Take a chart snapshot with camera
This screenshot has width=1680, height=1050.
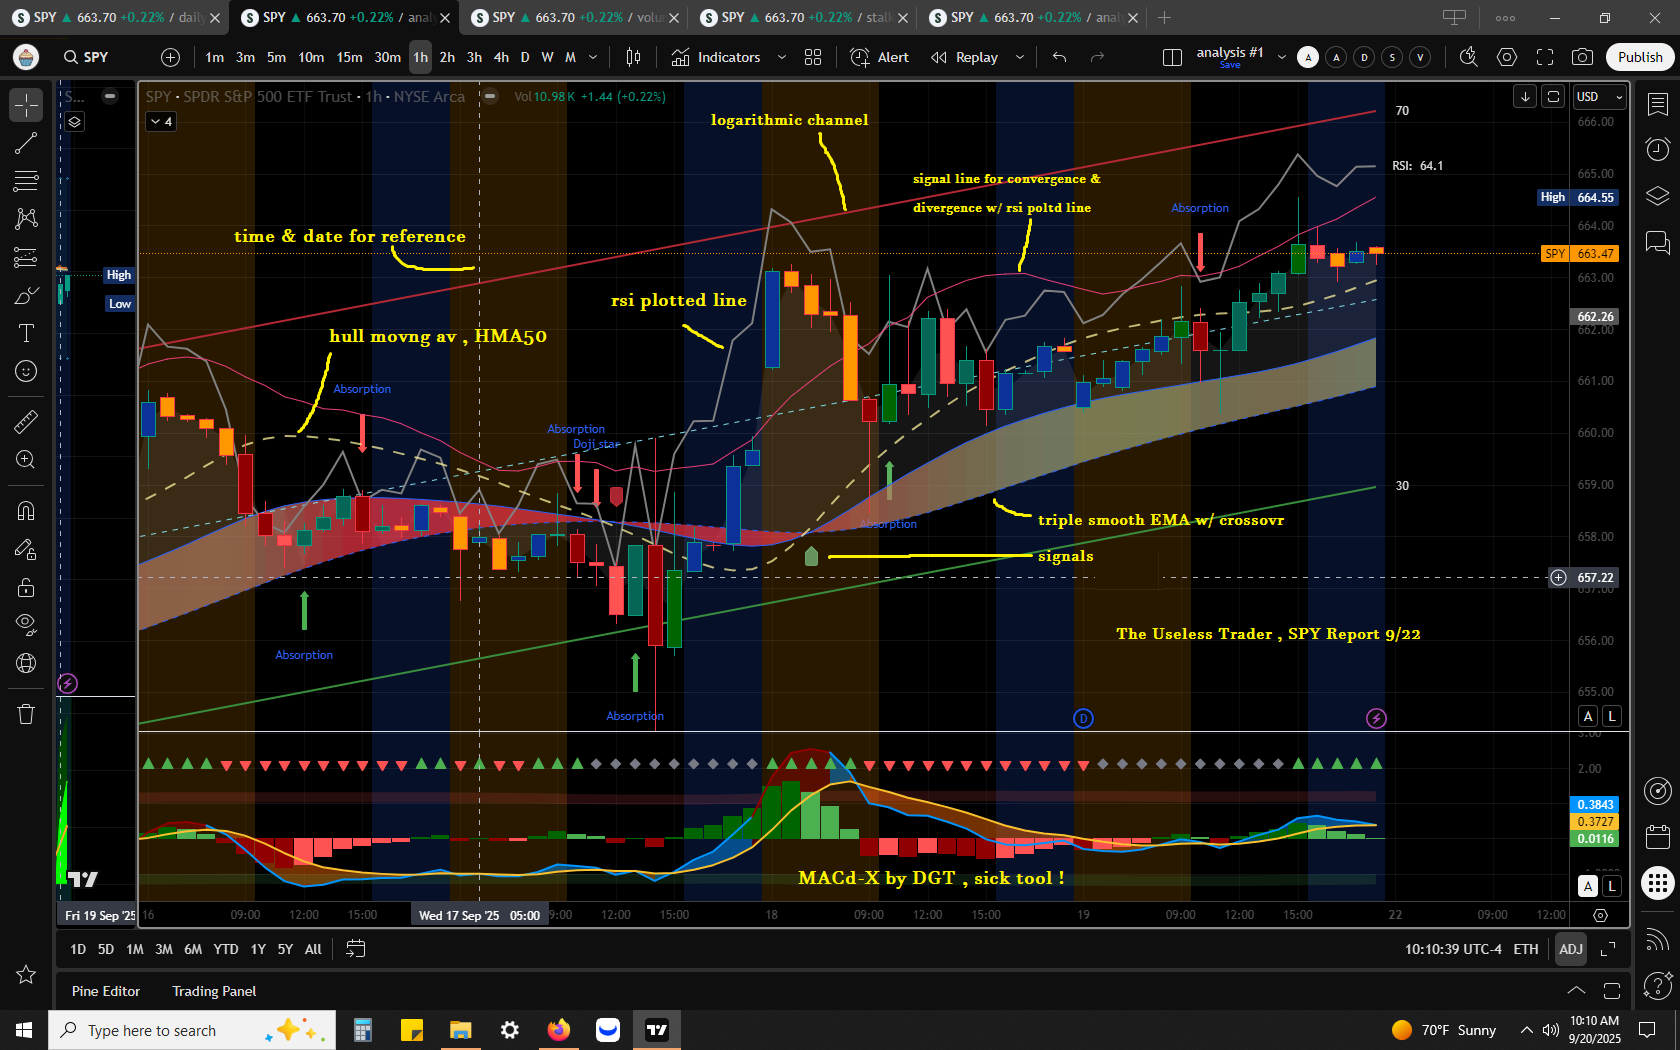click(x=1582, y=57)
